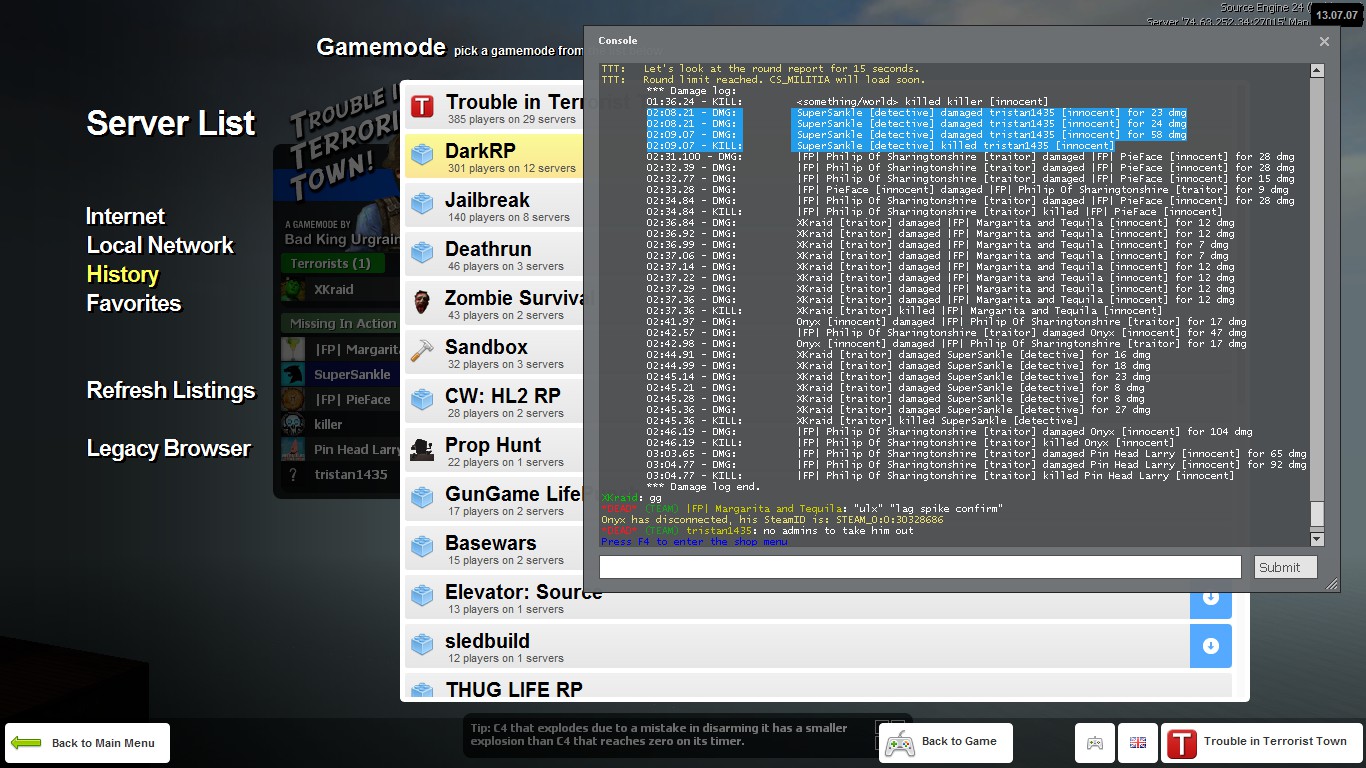The height and width of the screenshot is (768, 1366).
Task: Click the Terrorists (1) scoreboard header
Action: pos(331,264)
